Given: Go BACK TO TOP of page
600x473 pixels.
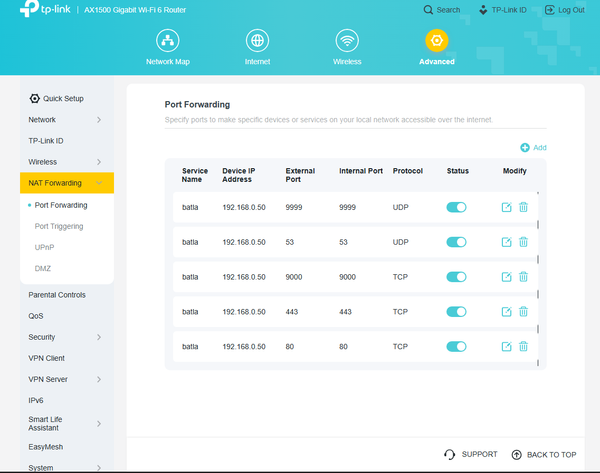Looking at the screenshot, I should 544,455.
